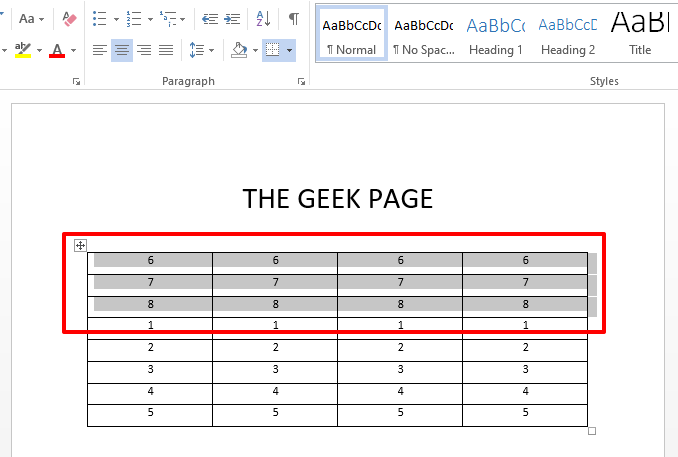Open the Borders dropdown arrow
Viewport: 678px width, 457px height.
(x=289, y=50)
